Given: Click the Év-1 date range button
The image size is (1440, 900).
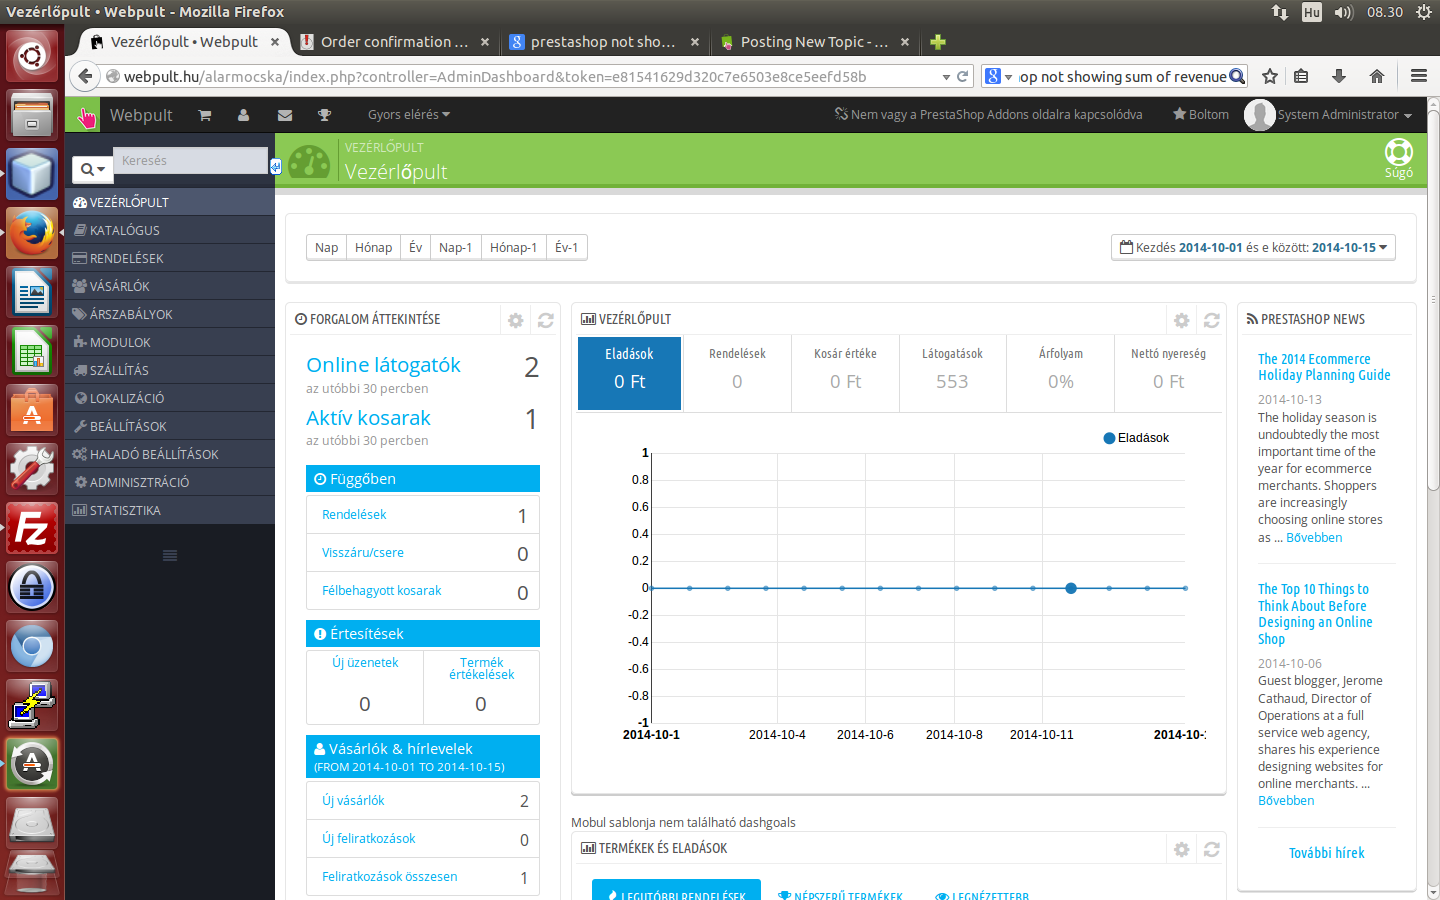Looking at the screenshot, I should tap(566, 247).
